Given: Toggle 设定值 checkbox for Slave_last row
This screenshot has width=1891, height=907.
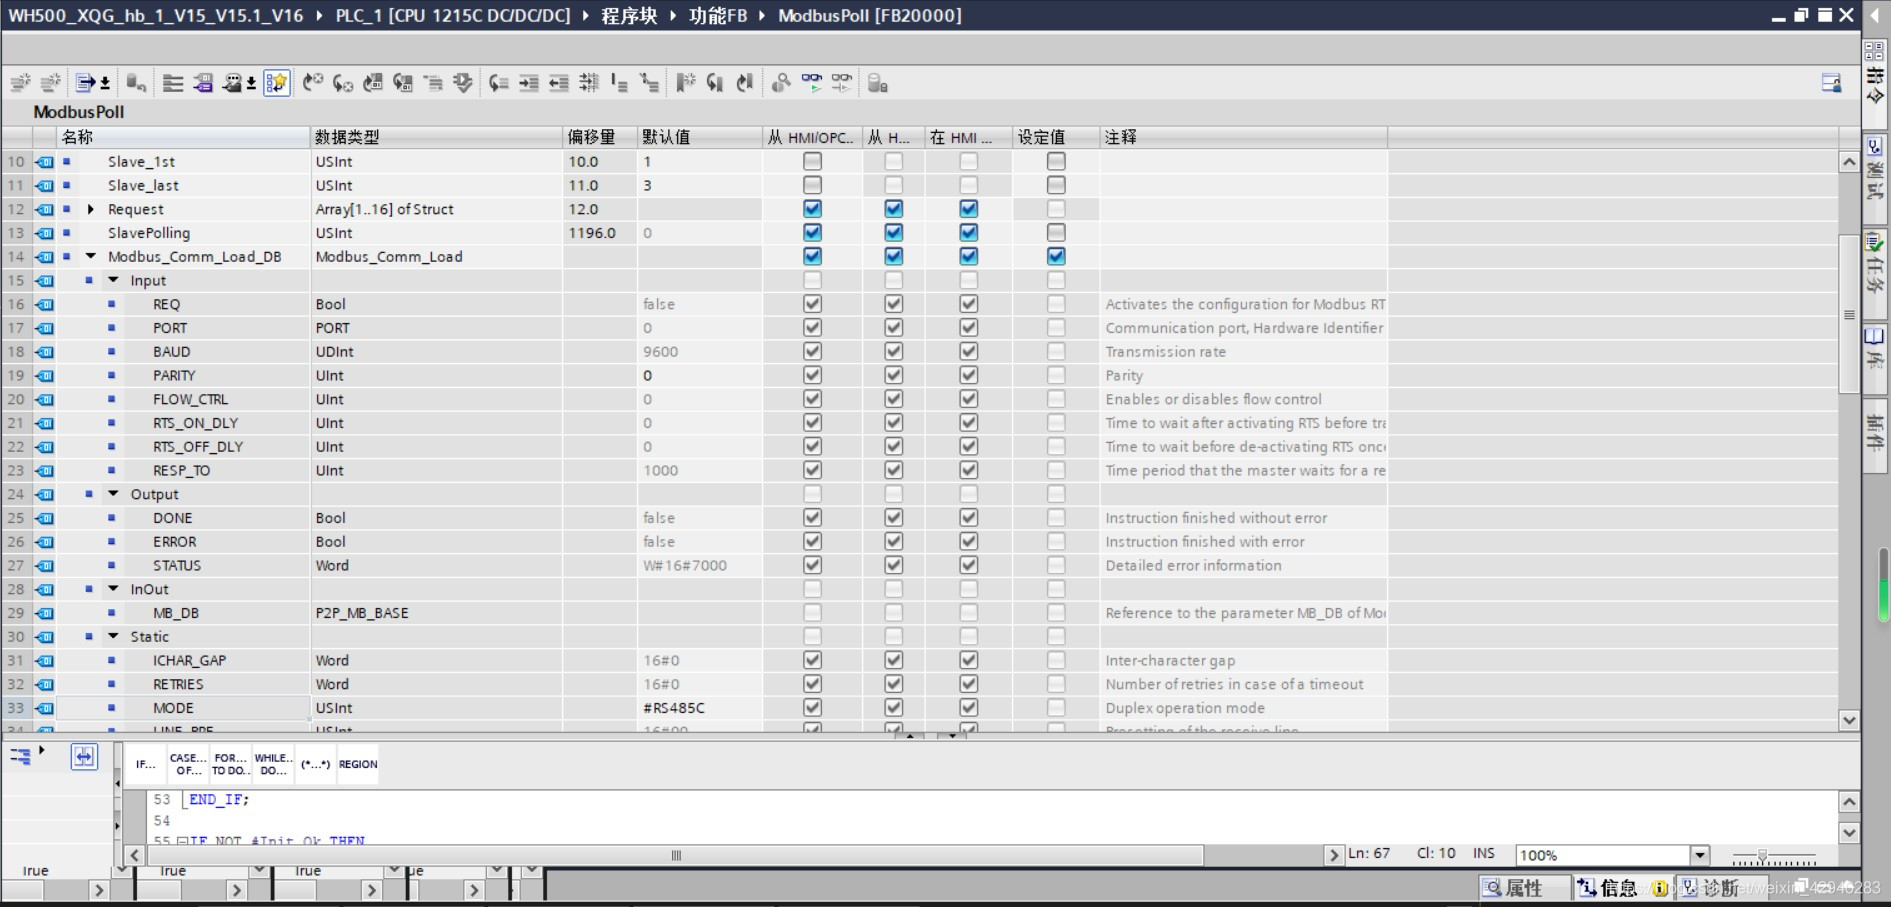Looking at the screenshot, I should (x=1056, y=185).
